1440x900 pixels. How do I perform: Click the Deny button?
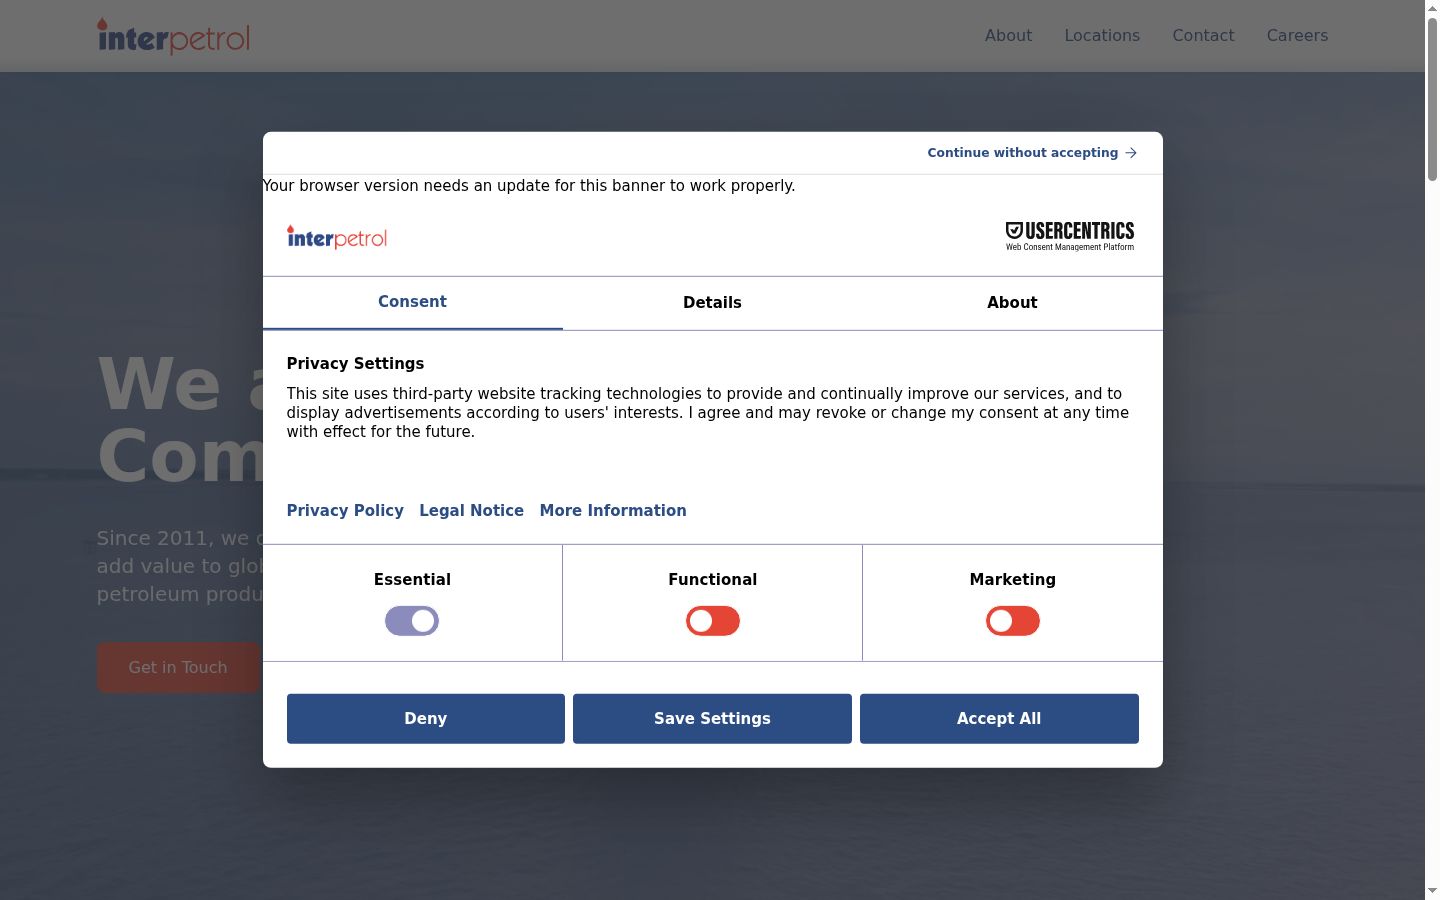[x=426, y=719]
